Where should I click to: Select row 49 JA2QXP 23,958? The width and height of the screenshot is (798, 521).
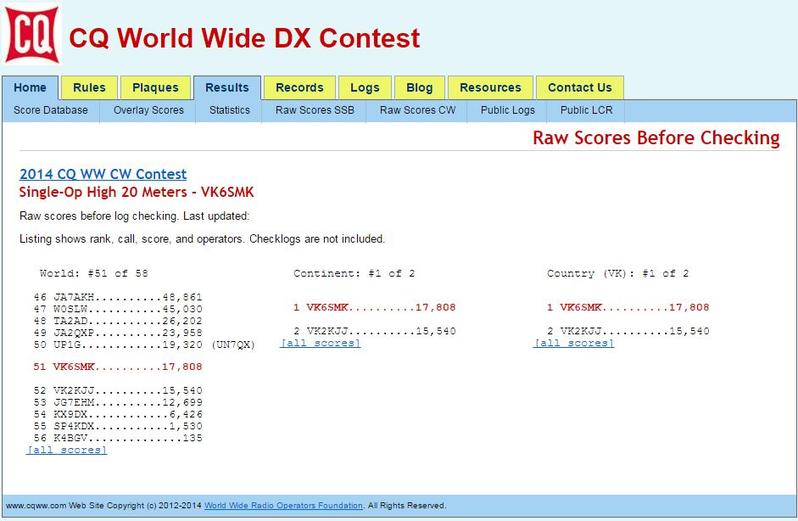click(118, 333)
